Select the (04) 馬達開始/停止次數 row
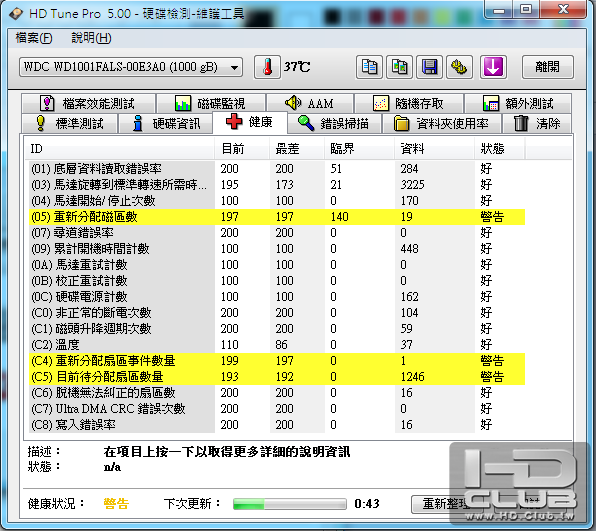Viewport: 596px width, 531px height. pyautogui.click(x=277, y=201)
